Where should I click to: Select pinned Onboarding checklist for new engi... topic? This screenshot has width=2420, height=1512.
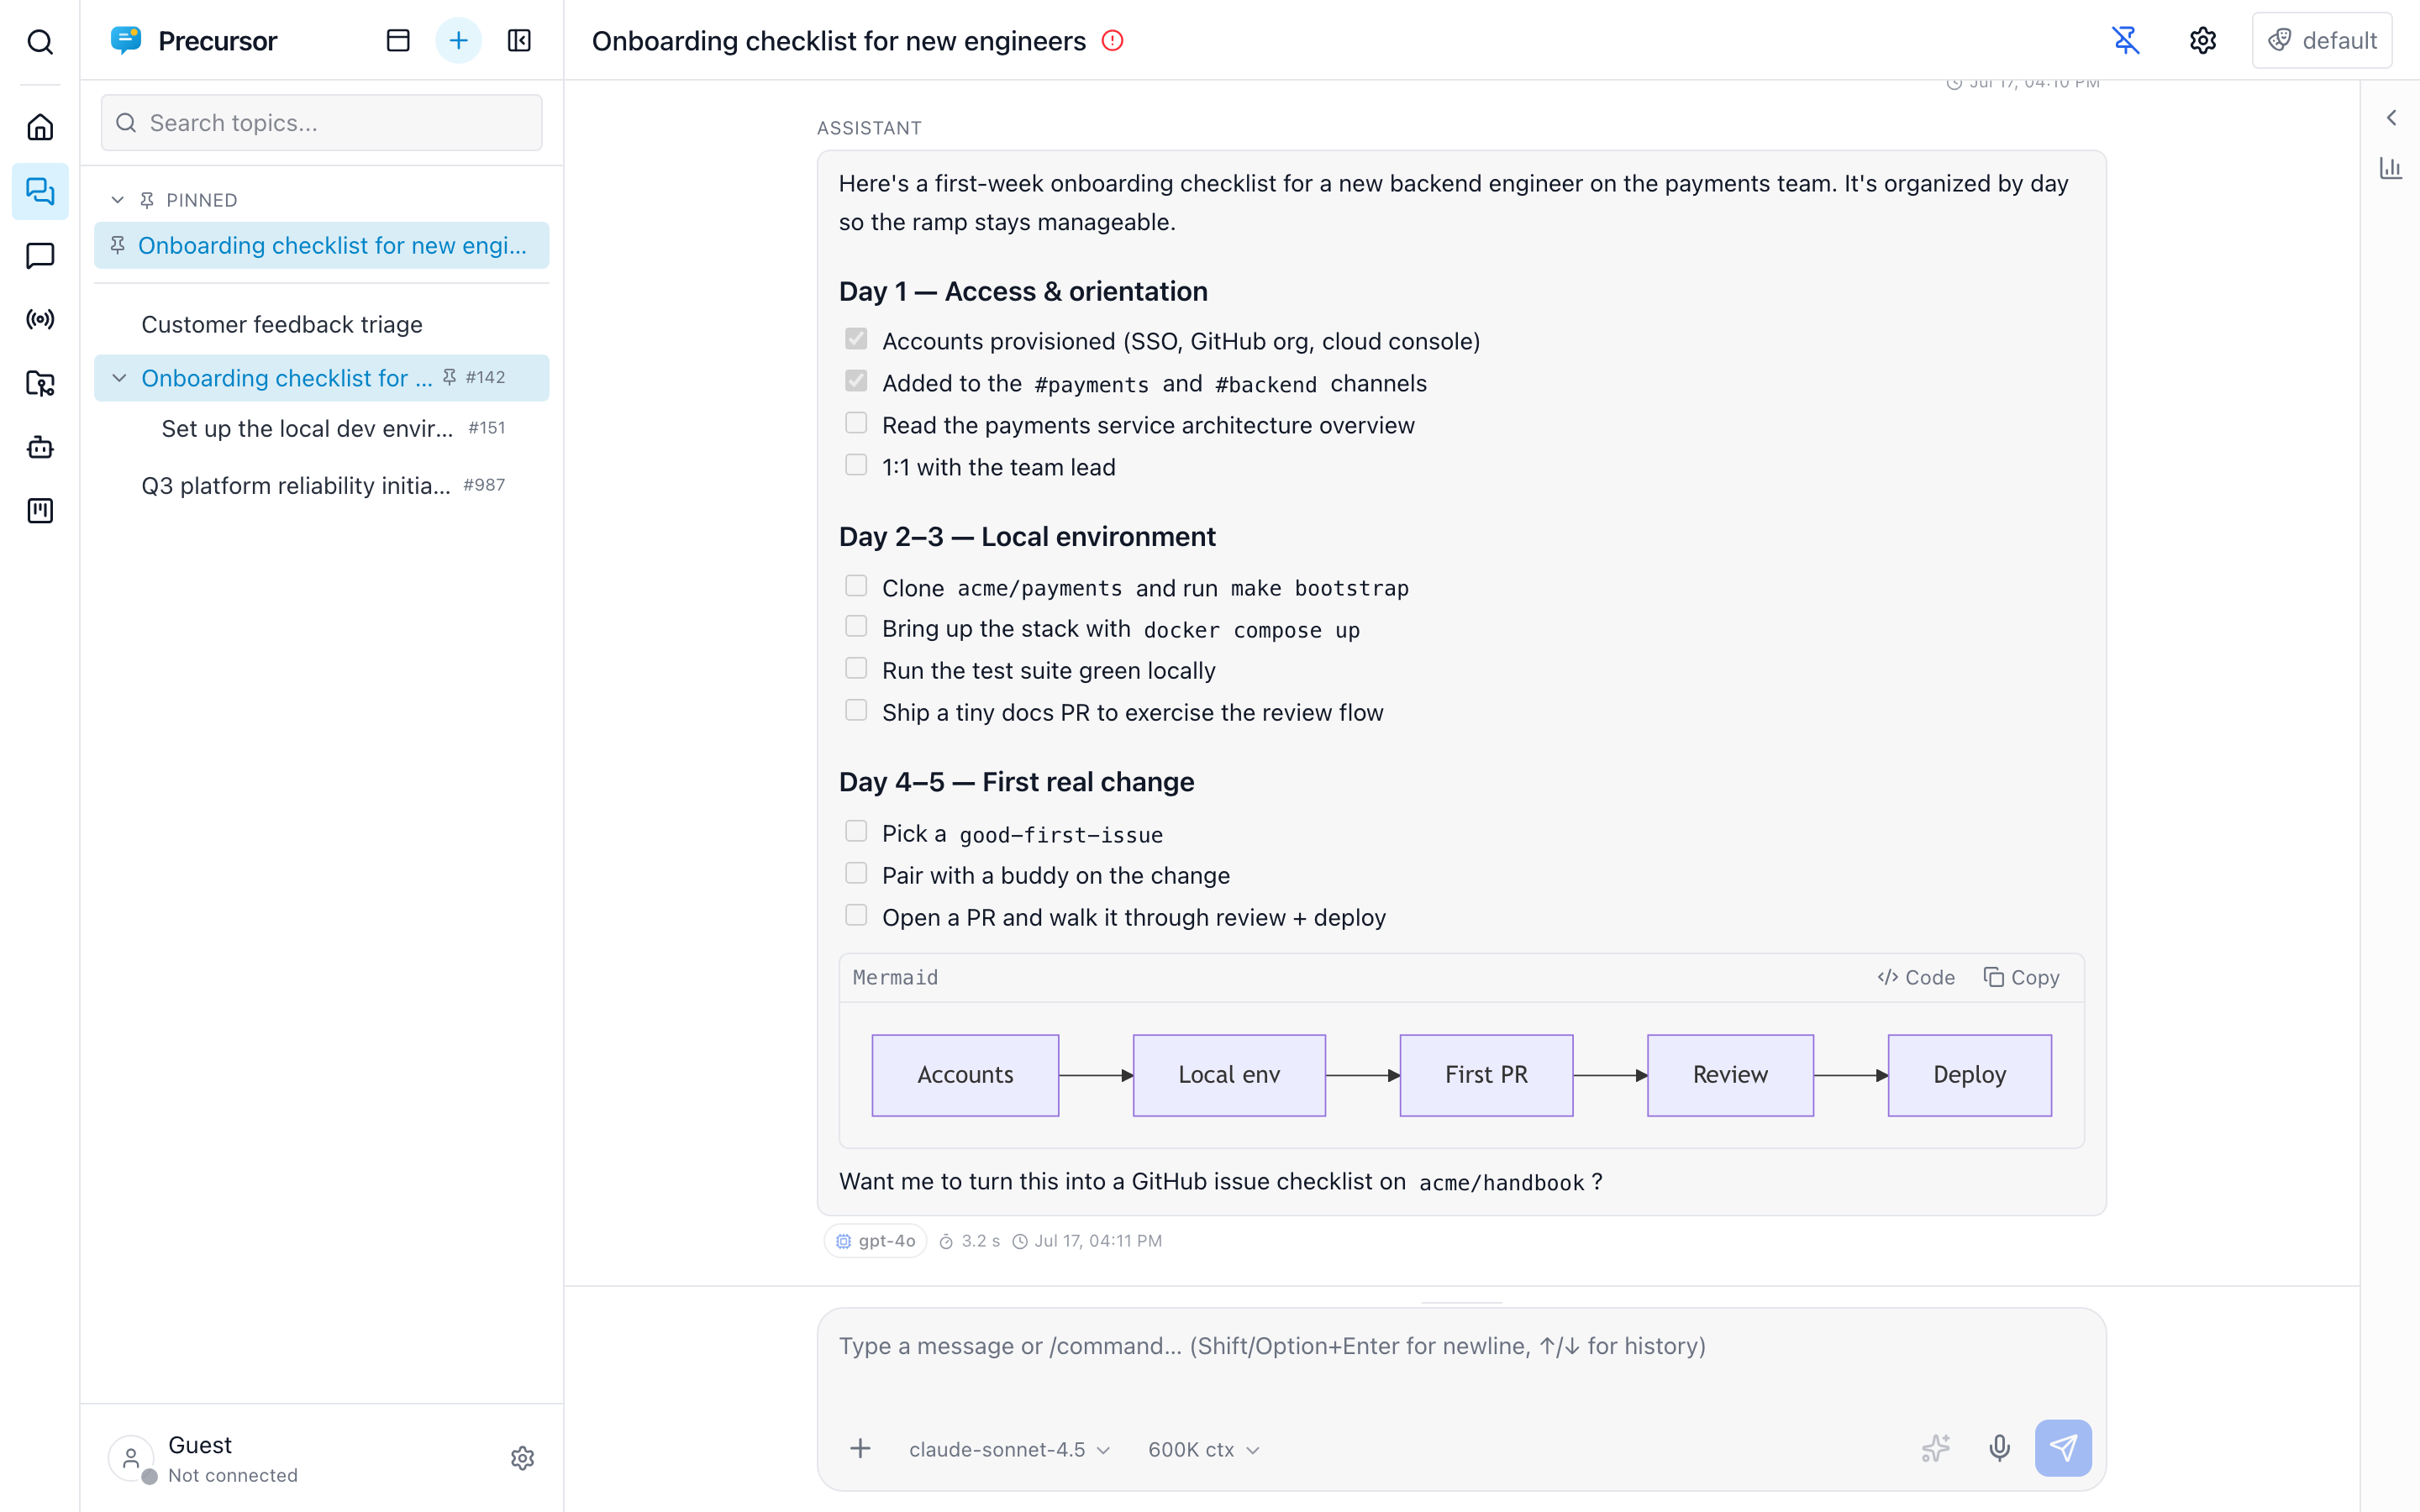[x=322, y=245]
